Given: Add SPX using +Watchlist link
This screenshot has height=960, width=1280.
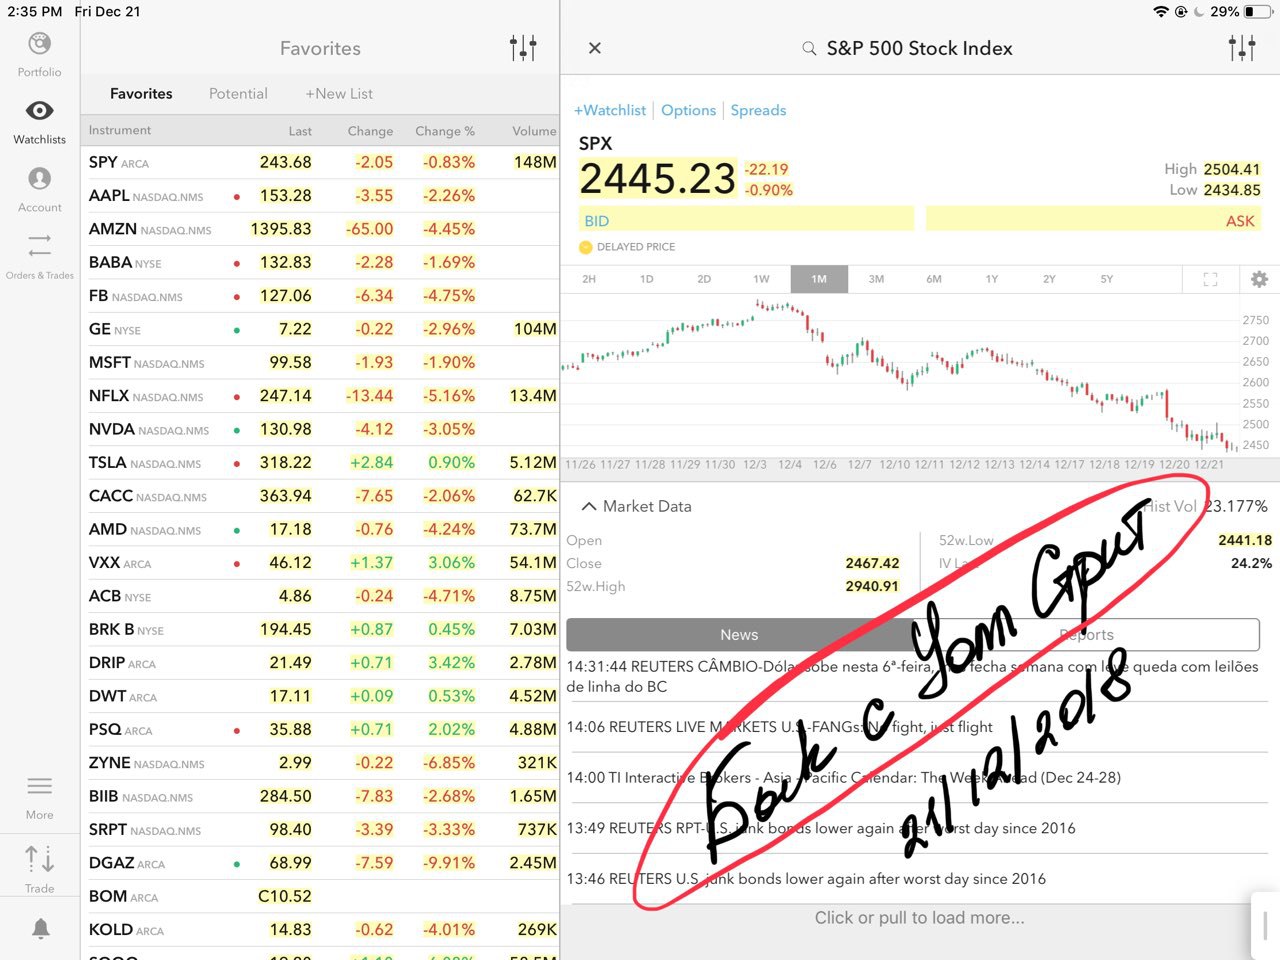Looking at the screenshot, I should tap(610, 110).
